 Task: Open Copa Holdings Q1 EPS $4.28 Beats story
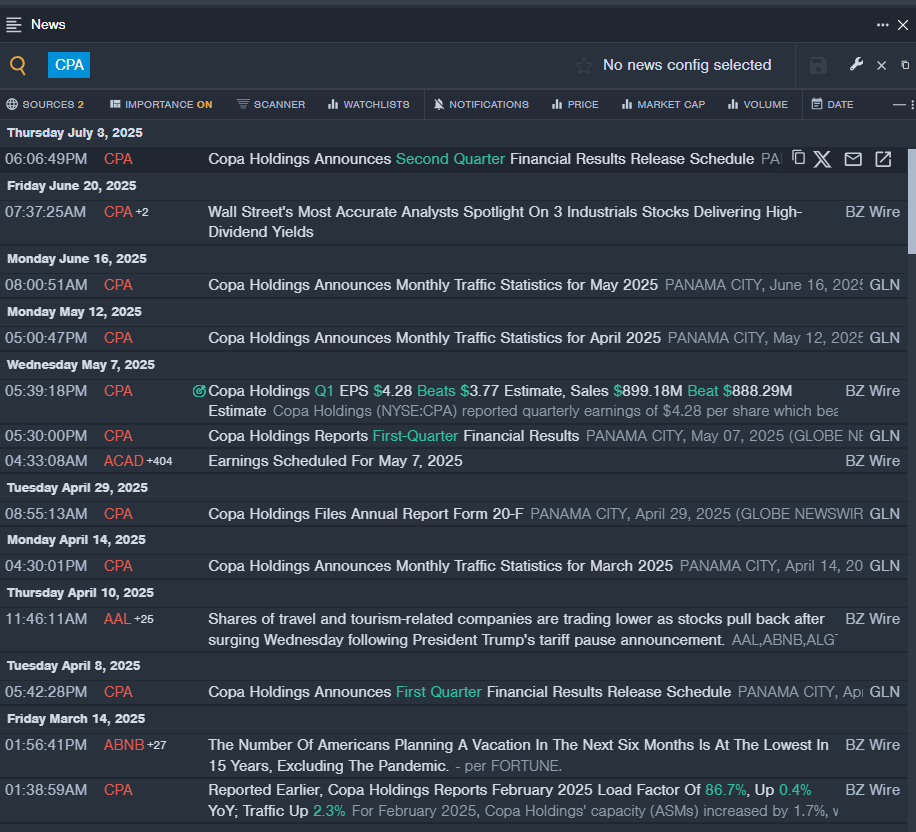pyautogui.click(x=500, y=401)
